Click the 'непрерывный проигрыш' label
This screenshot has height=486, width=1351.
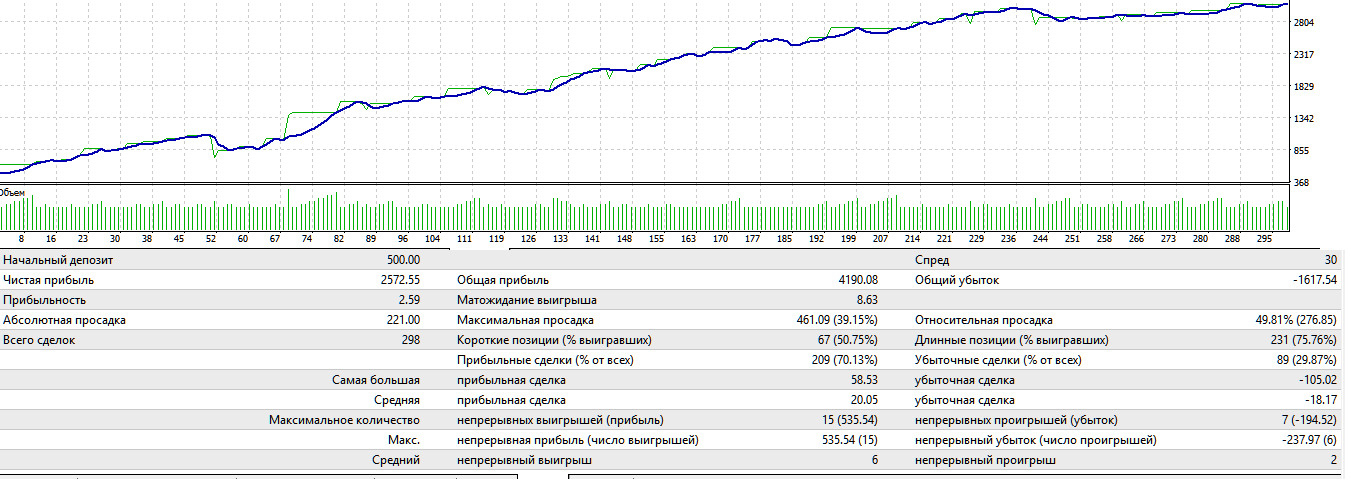985,460
